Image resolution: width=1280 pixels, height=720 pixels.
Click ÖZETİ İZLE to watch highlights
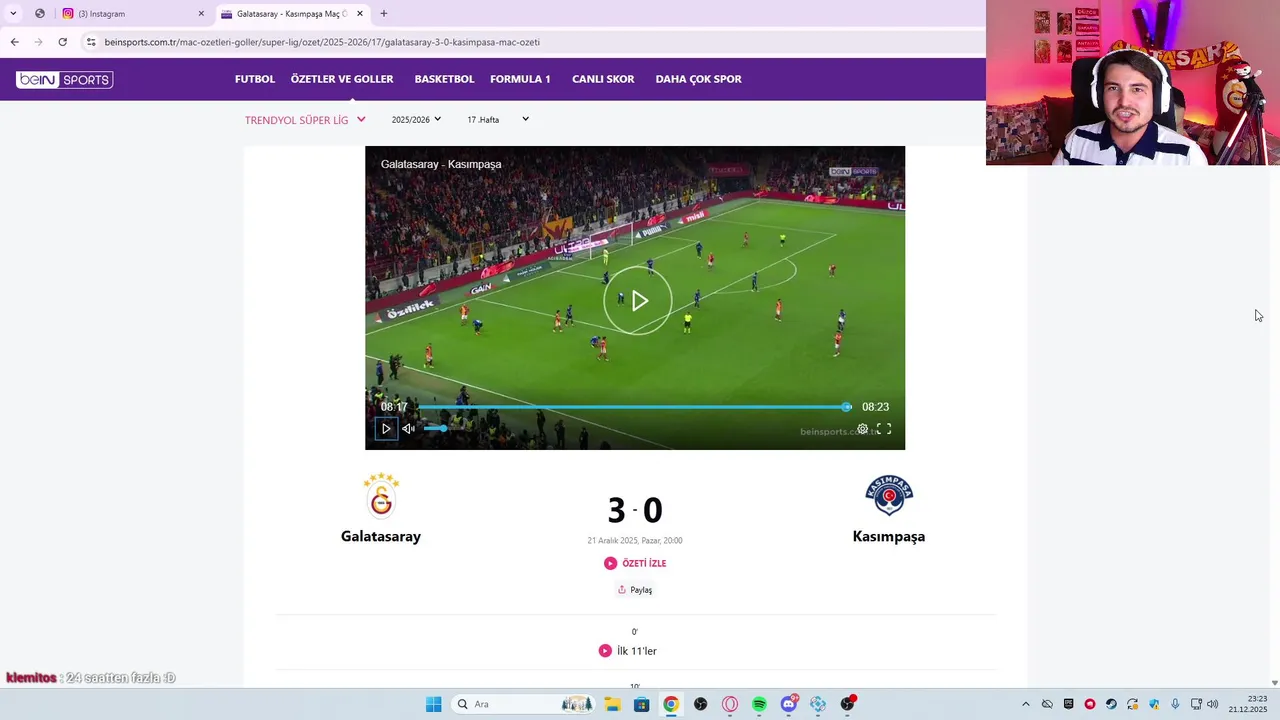click(635, 563)
